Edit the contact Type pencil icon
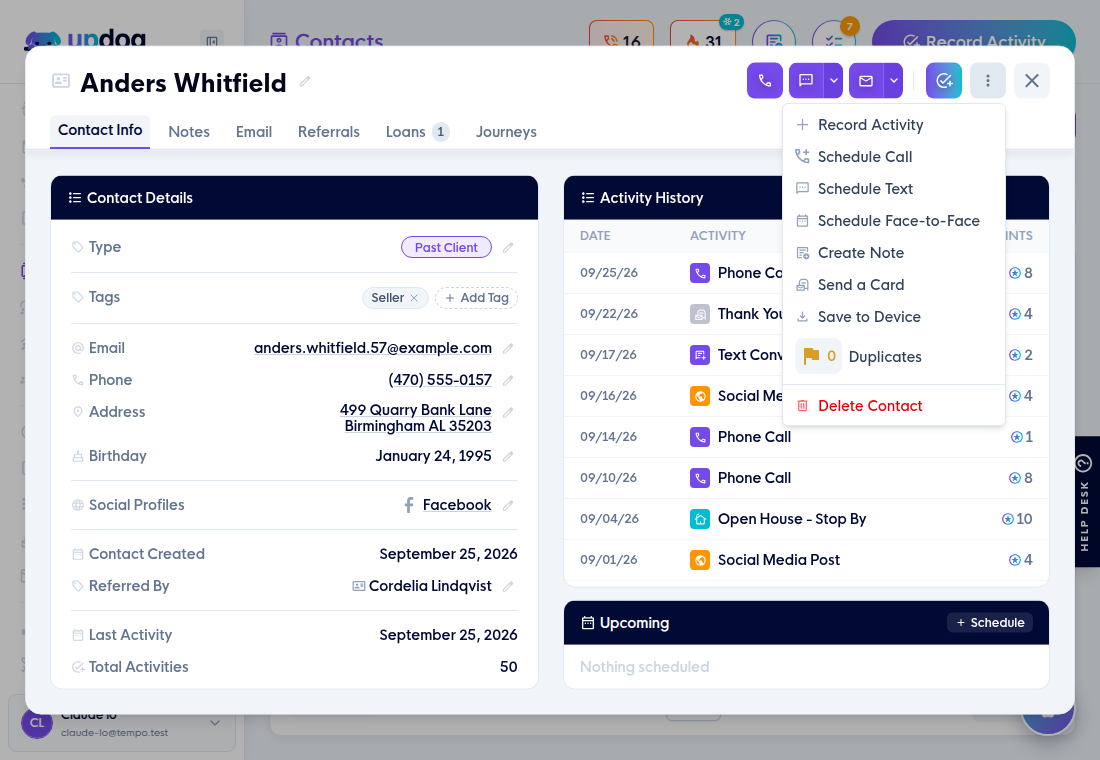Screen dimensions: 1100x760 pyautogui.click(x=508, y=247)
